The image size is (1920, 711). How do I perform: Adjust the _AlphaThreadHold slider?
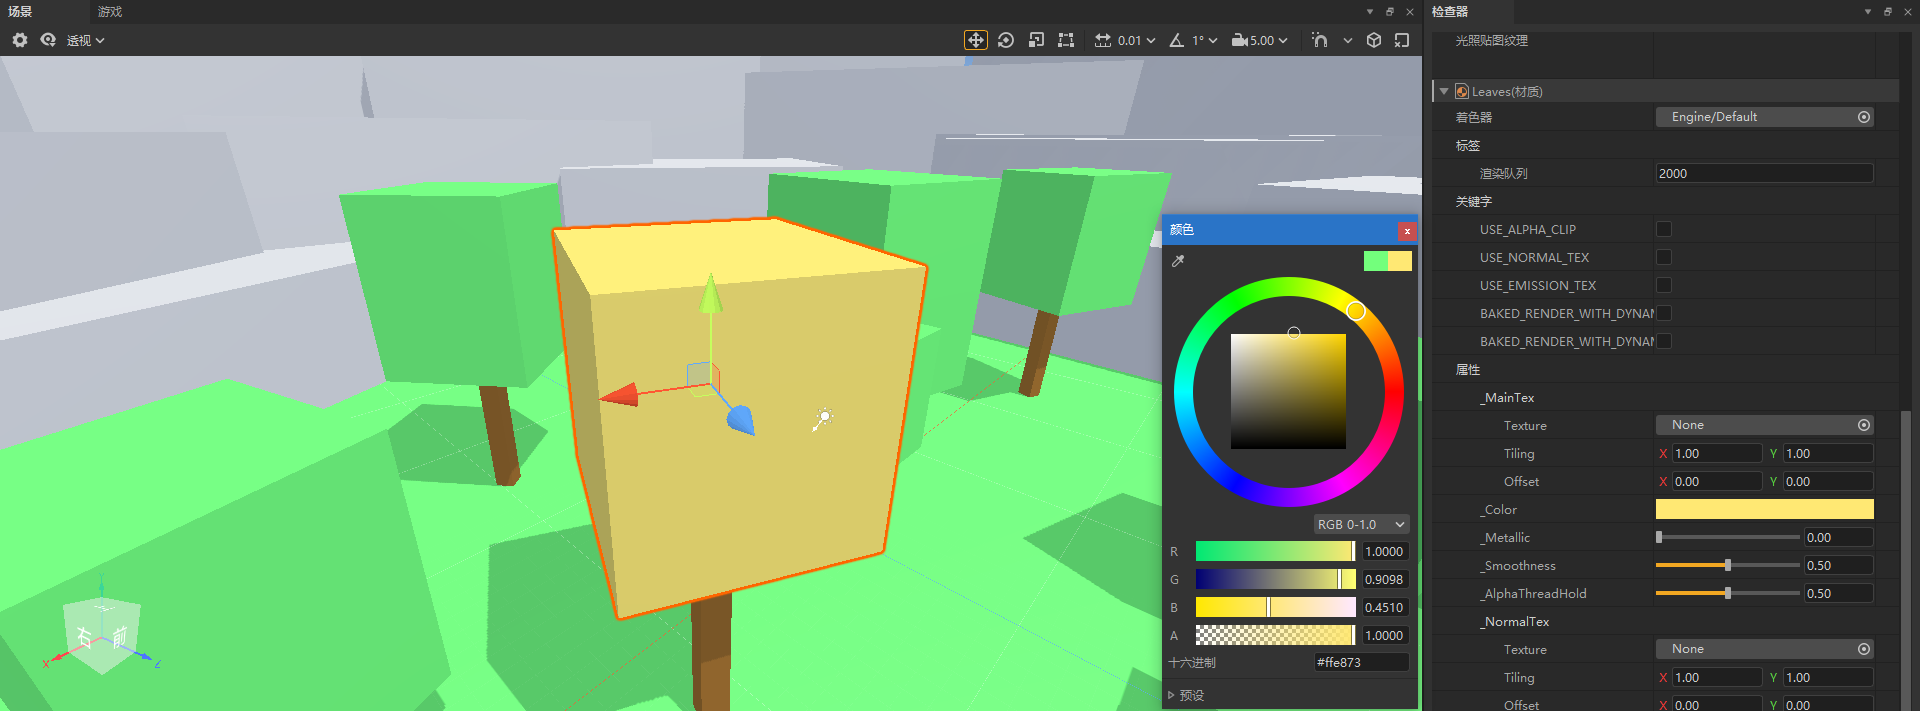pyautogui.click(x=1727, y=593)
